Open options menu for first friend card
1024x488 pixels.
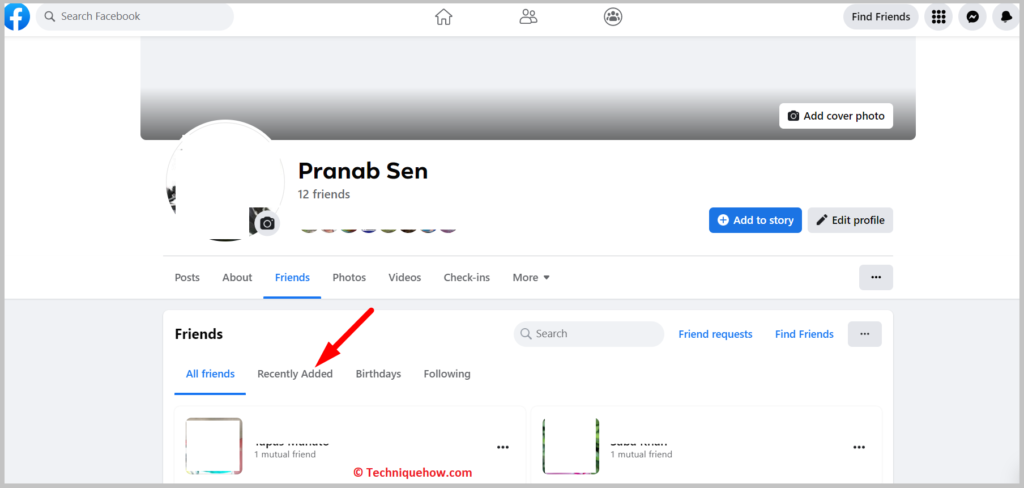coord(503,447)
